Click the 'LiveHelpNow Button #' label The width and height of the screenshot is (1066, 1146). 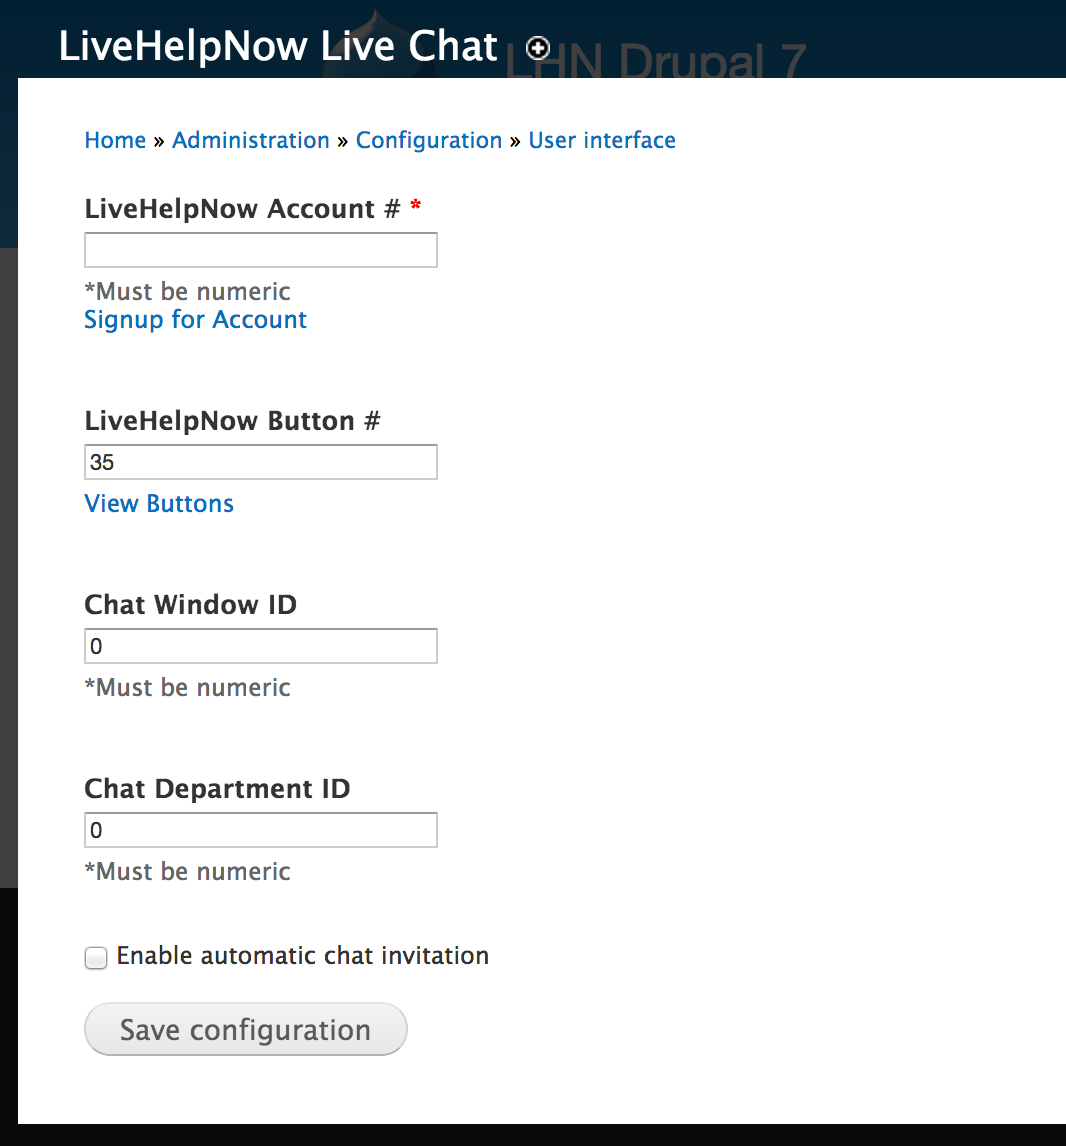pos(232,421)
